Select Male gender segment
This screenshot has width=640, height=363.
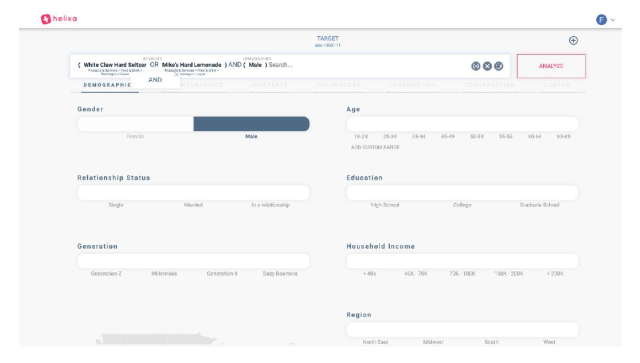[251, 124]
